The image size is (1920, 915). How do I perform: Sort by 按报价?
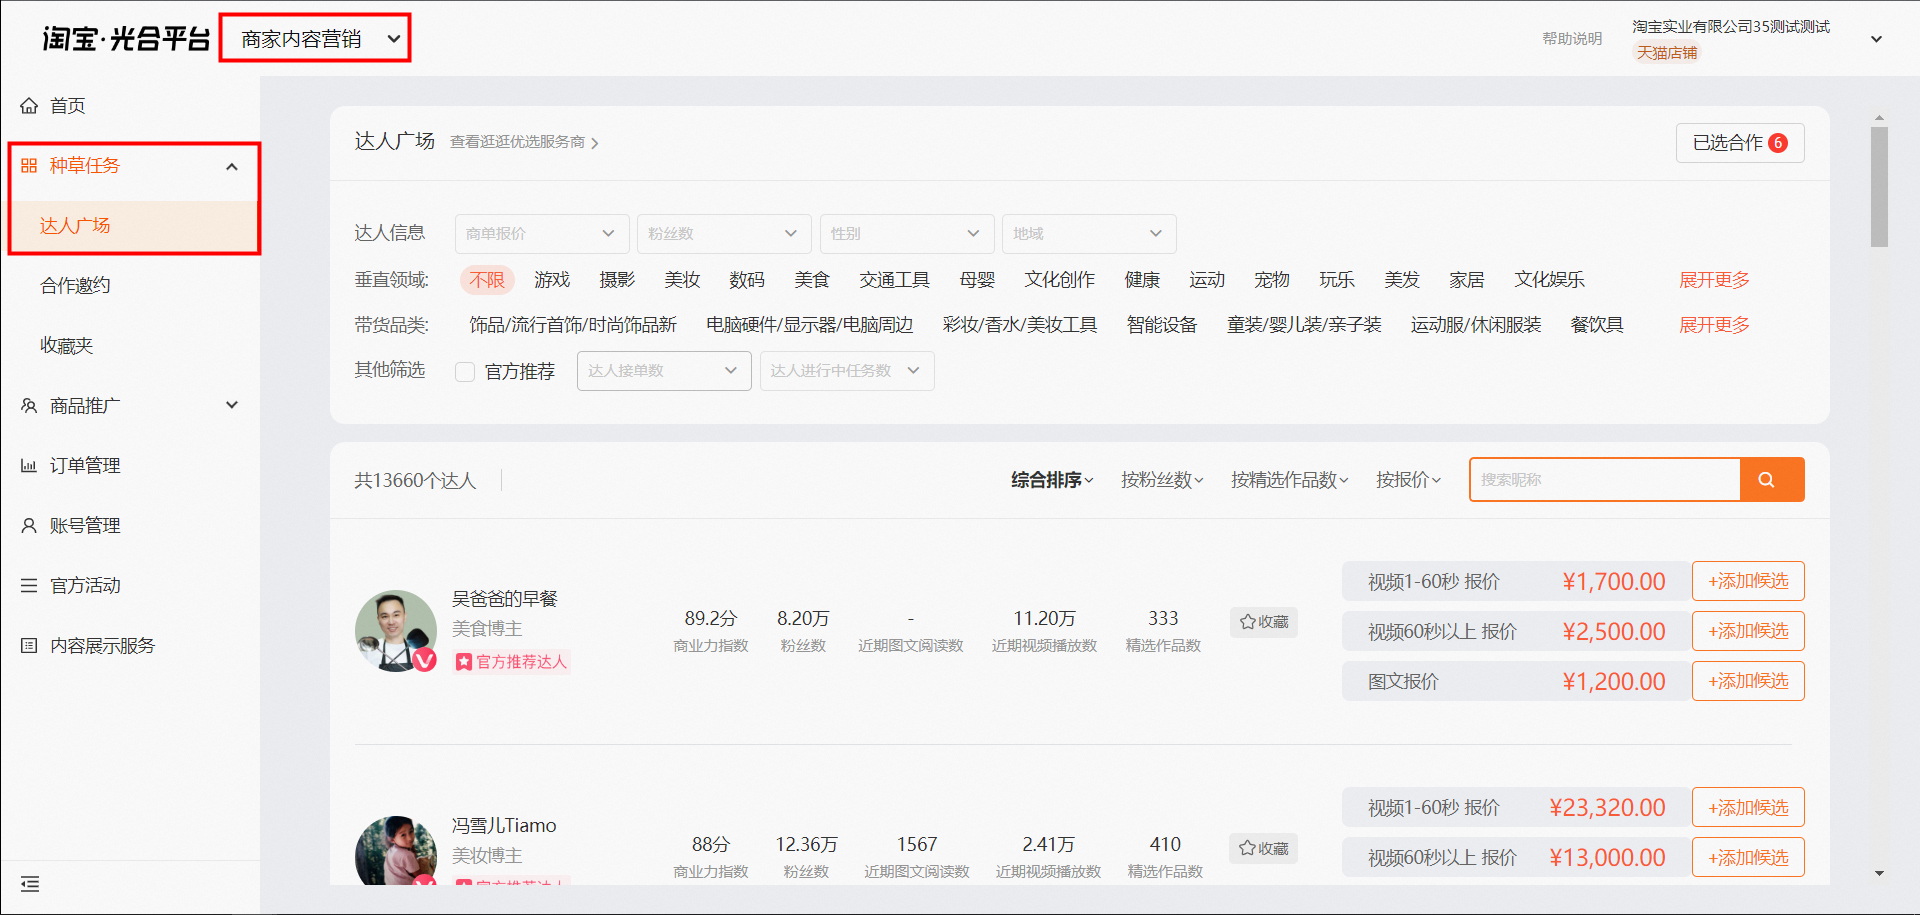click(x=1408, y=481)
